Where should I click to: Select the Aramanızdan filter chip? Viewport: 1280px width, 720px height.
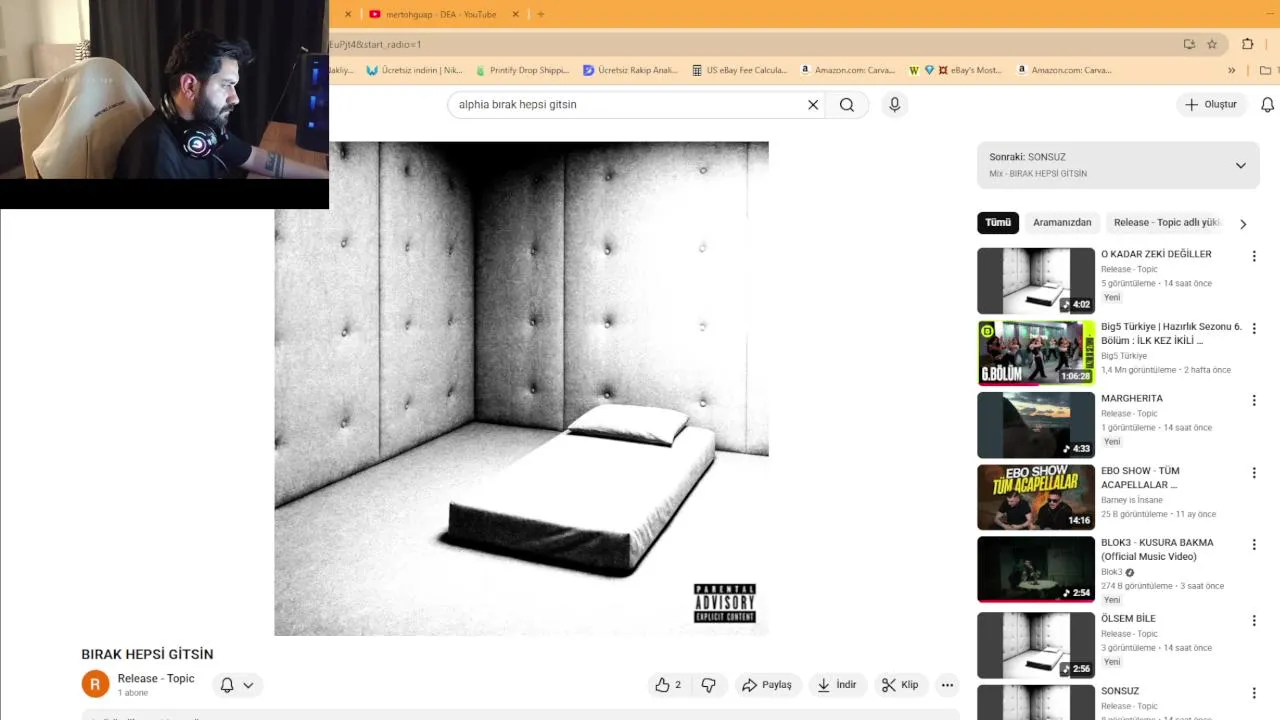pos(1062,223)
